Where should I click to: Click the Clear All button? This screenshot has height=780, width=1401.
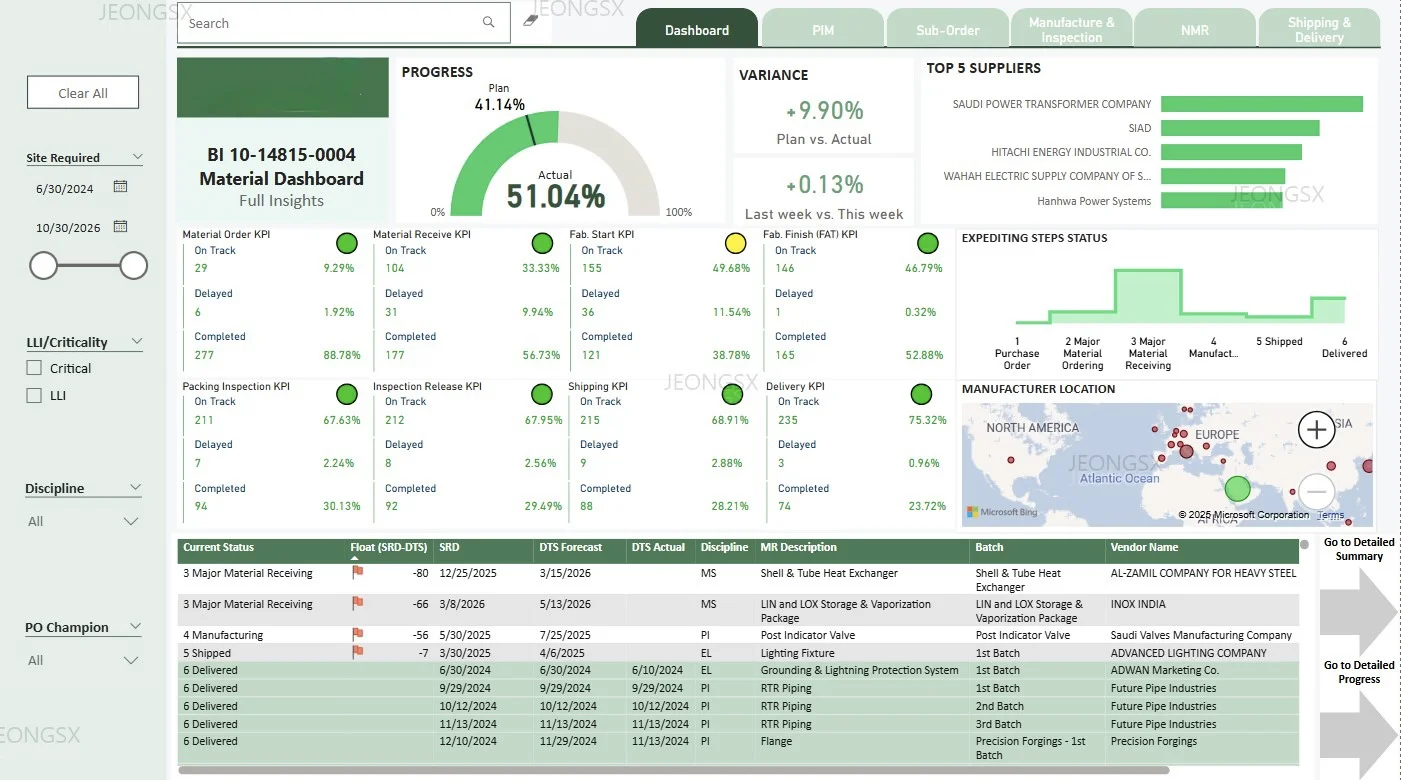coord(83,93)
